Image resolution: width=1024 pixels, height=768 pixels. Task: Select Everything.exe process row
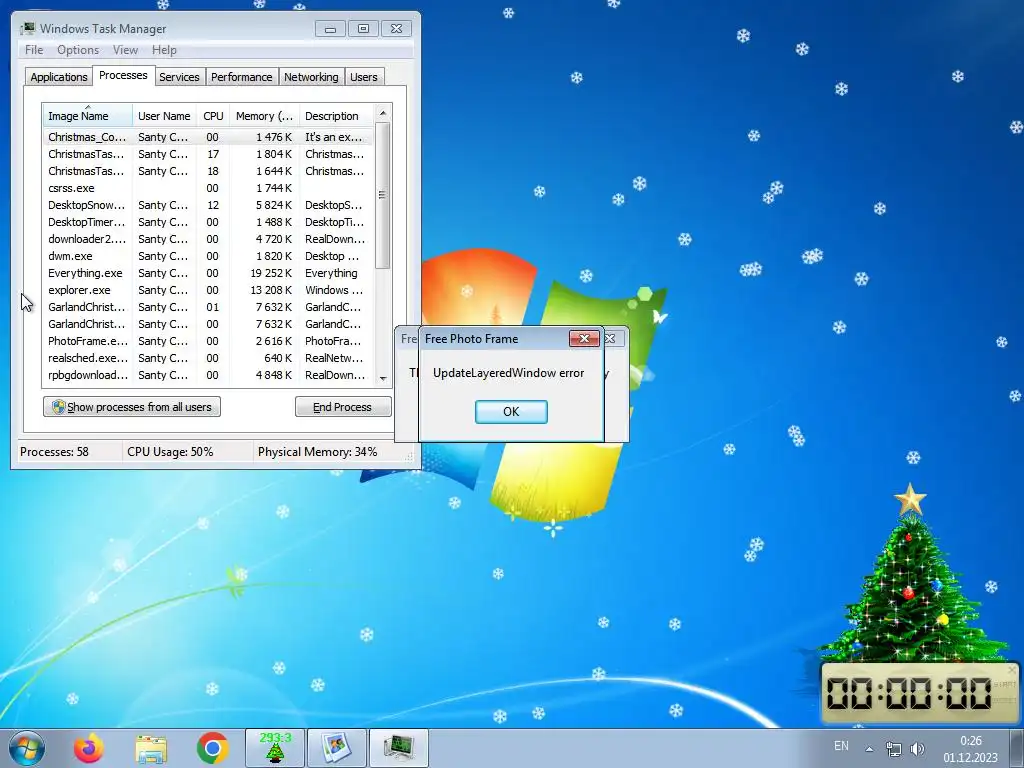[x=208, y=273]
